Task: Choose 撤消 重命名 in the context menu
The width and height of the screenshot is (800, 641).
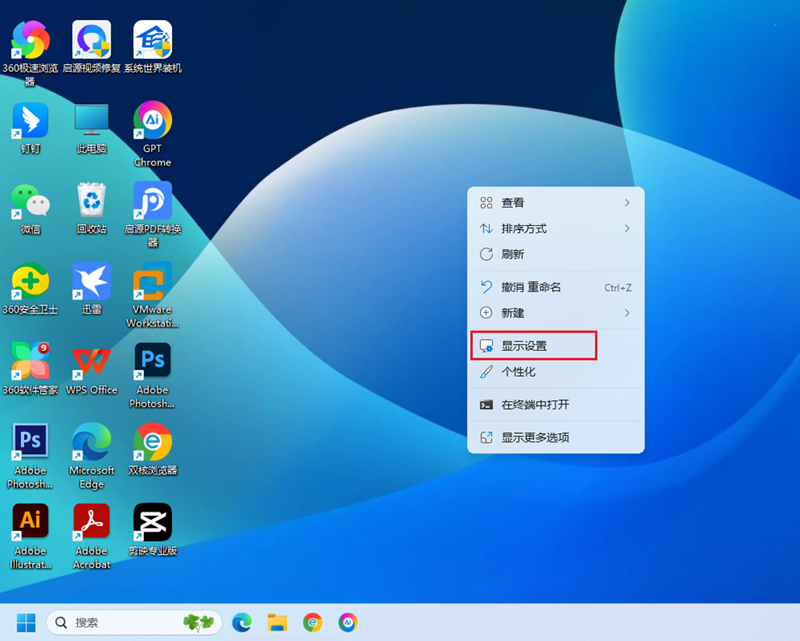Action: tap(556, 287)
